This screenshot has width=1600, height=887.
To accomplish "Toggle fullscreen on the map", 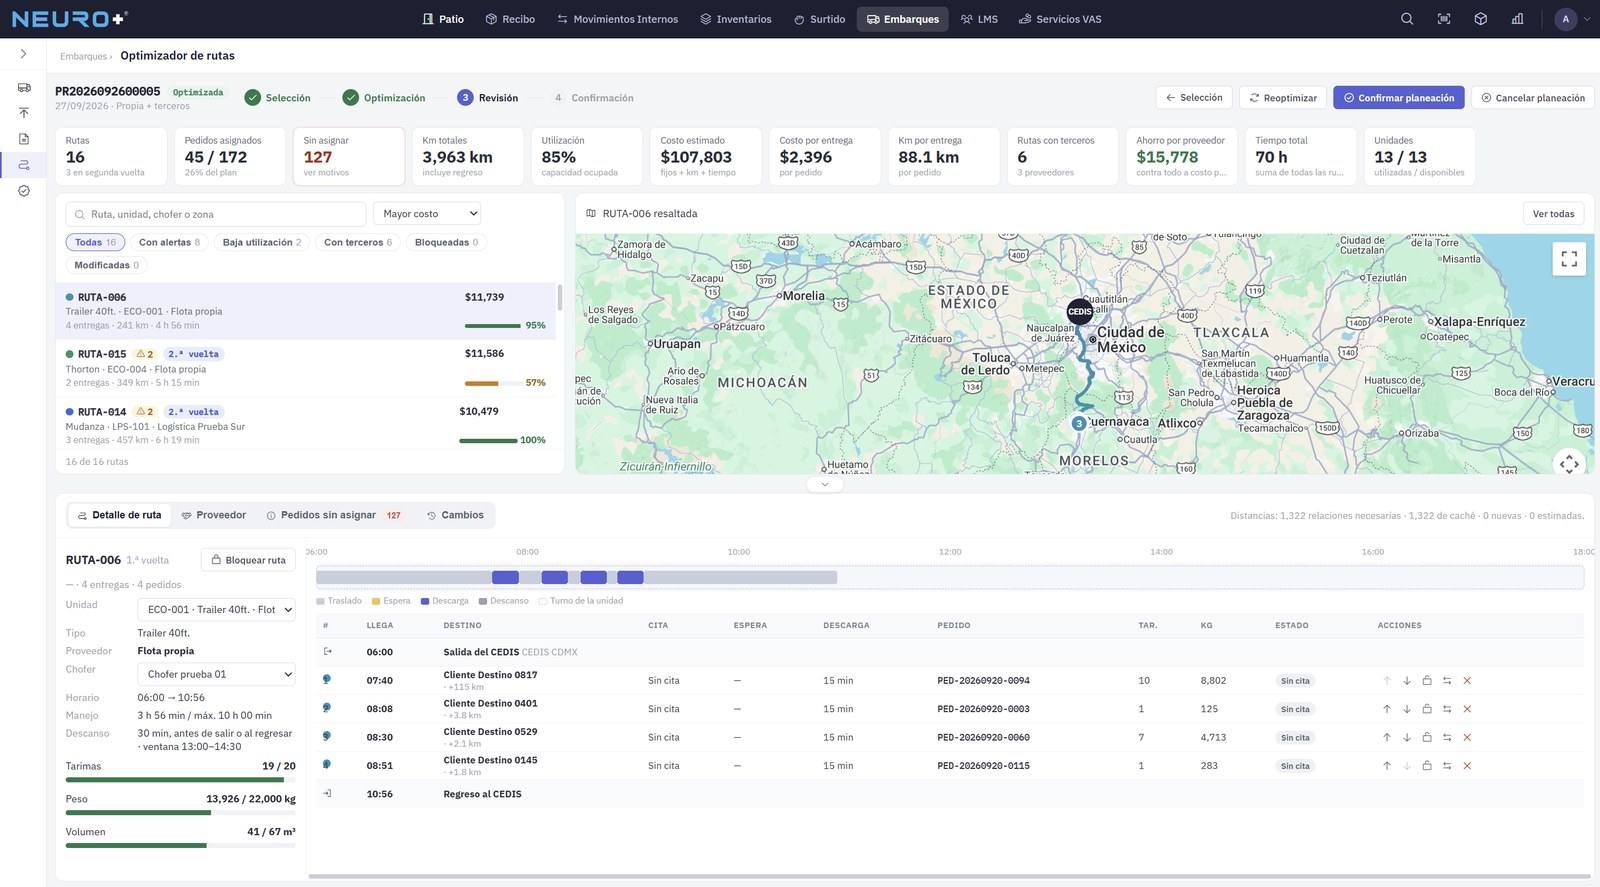I will tap(1569, 259).
